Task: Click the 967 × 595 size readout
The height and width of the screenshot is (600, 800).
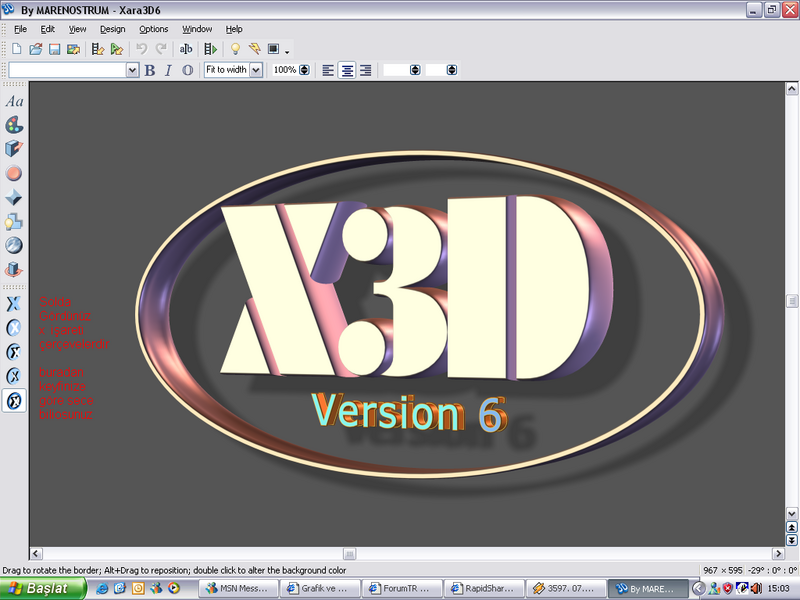Action: pos(722,570)
